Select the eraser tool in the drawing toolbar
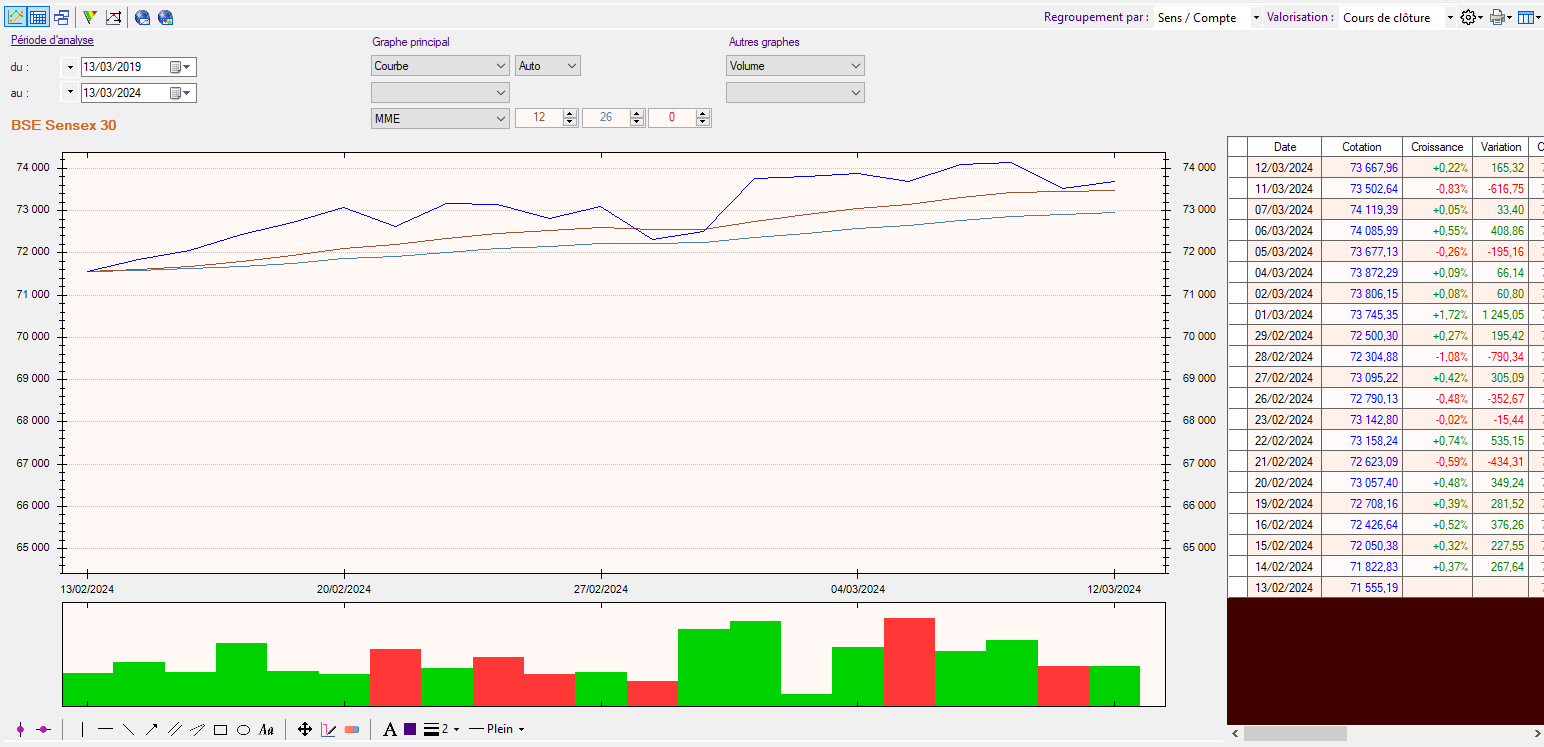 pyautogui.click(x=351, y=730)
